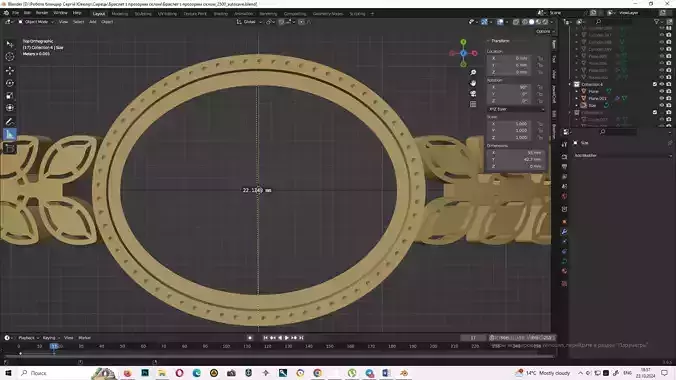Hide Plane object via eye icon
Image resolution: width=676 pixels, height=380 pixels.
coord(662,91)
